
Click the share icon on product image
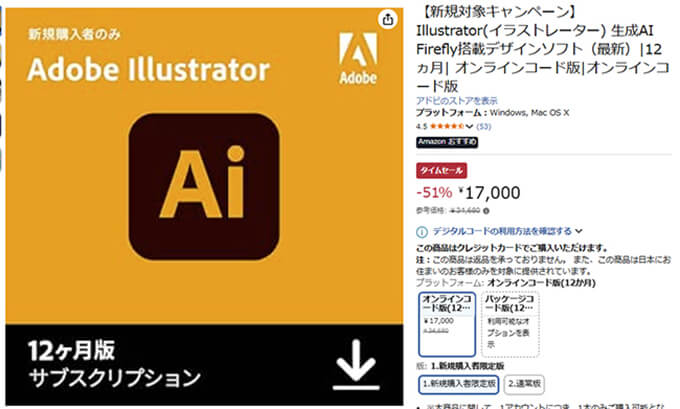[x=388, y=19]
